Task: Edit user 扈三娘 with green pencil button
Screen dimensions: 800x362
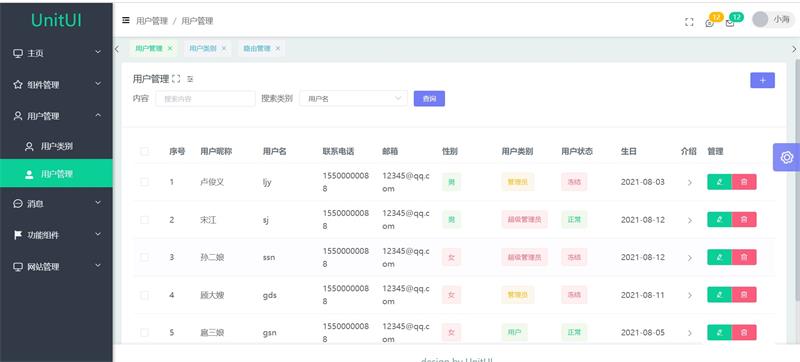Action: 719,332
